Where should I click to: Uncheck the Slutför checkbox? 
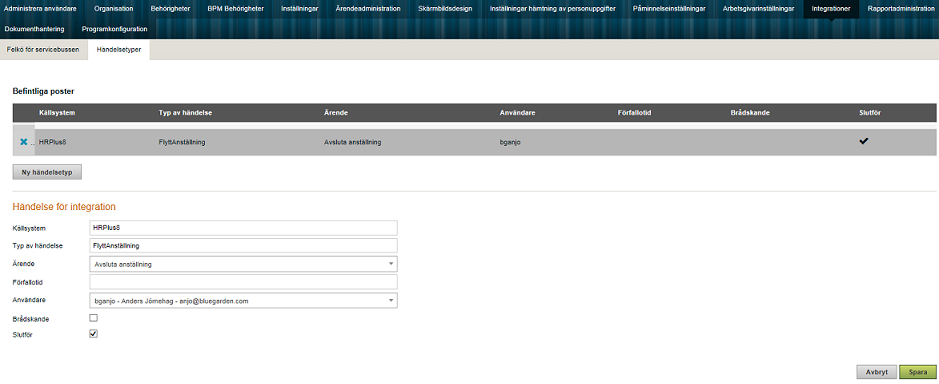pyautogui.click(x=93, y=334)
